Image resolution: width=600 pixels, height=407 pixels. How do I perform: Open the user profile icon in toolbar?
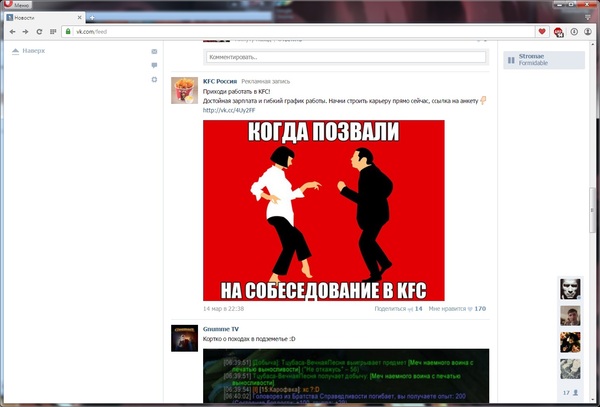pyautogui.click(x=588, y=32)
